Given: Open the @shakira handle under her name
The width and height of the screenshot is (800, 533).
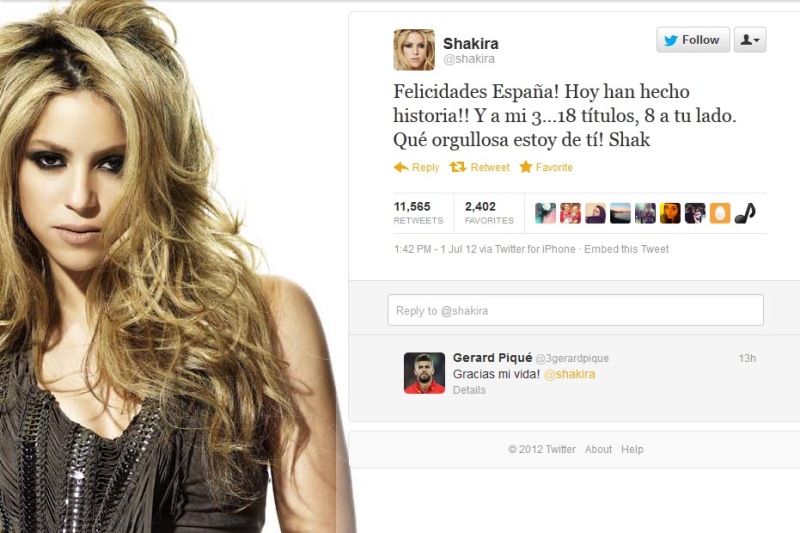Looking at the screenshot, I should (x=469, y=59).
